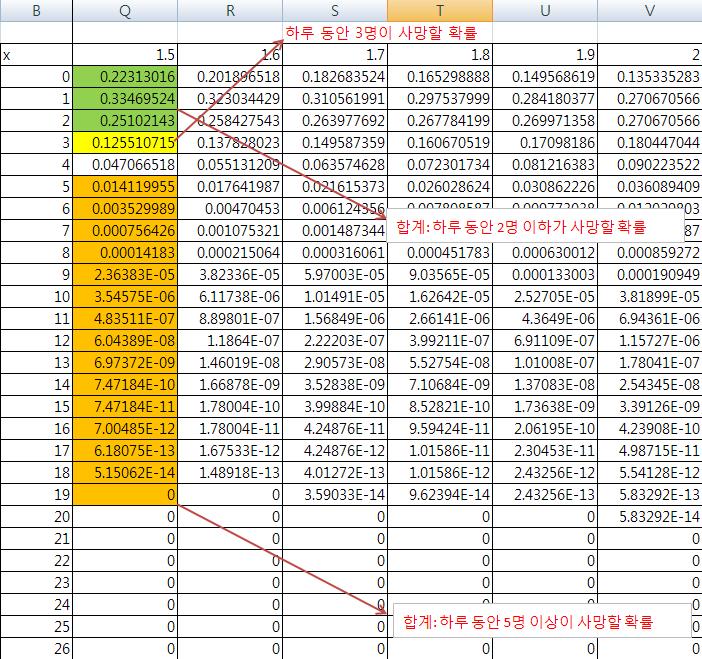The height and width of the screenshot is (659, 702).
Task: Click cell 0.030862226
Action: pyautogui.click(x=545, y=187)
